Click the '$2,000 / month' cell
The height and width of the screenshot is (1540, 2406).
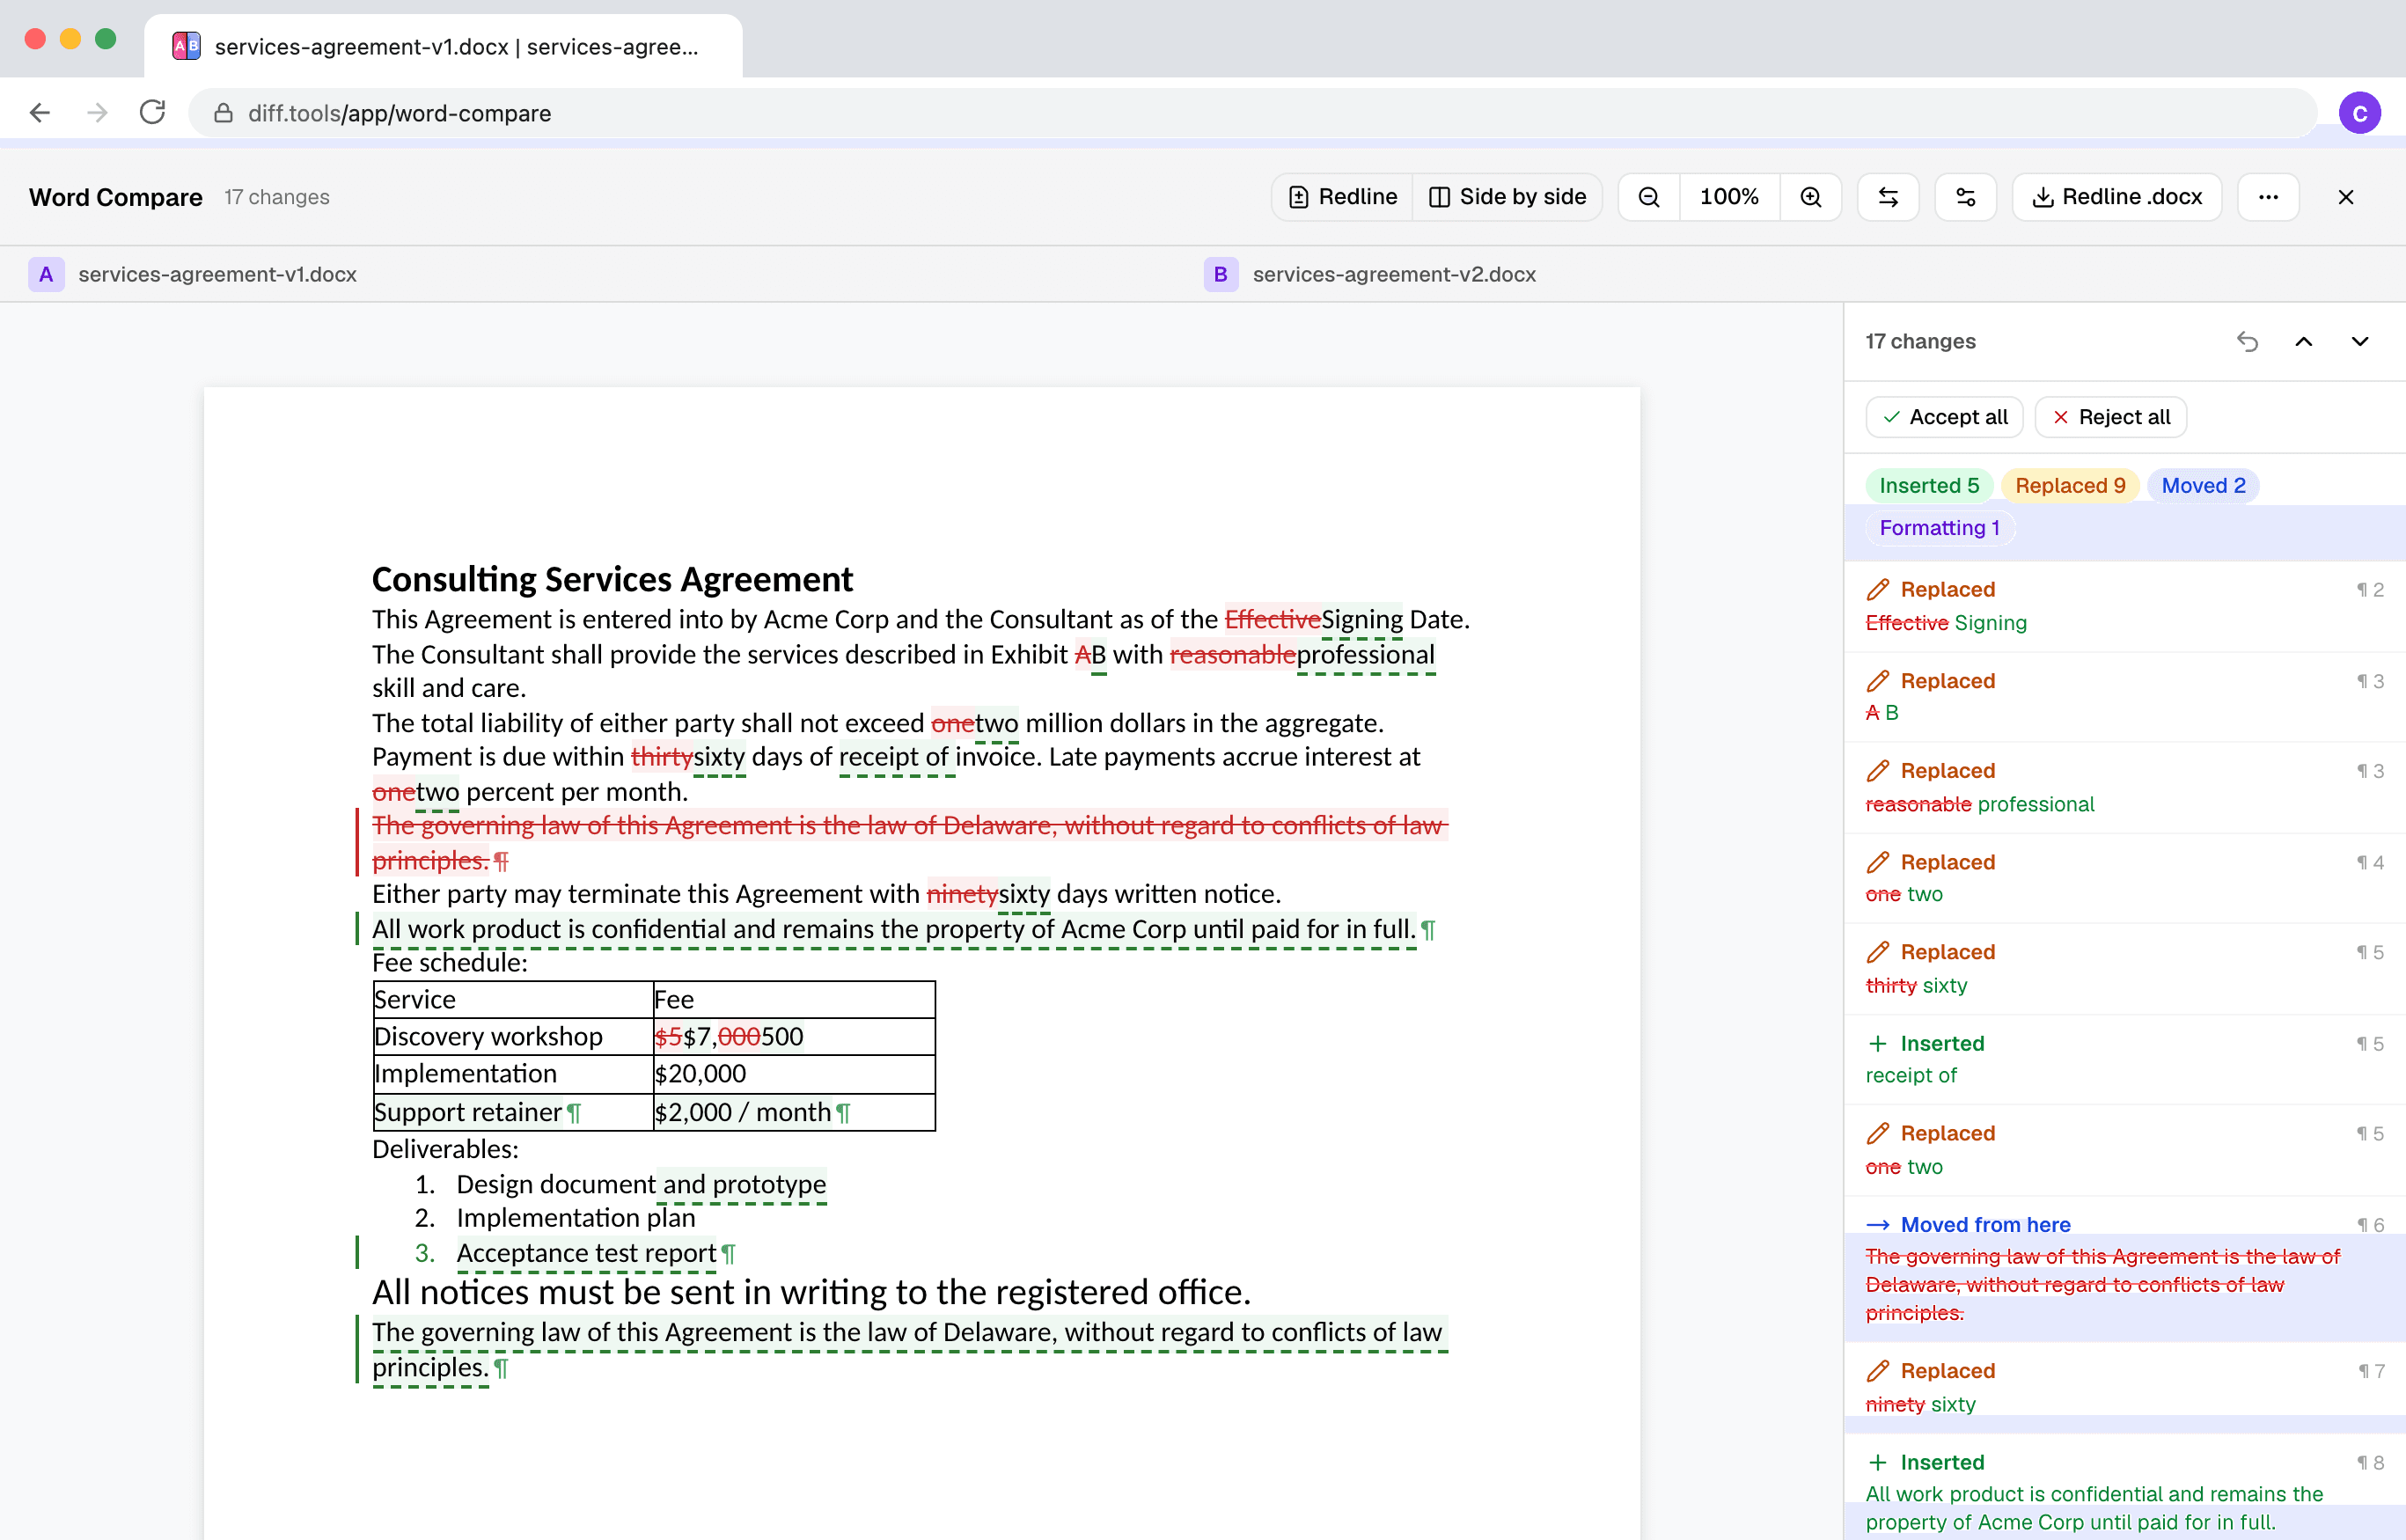794,1112
